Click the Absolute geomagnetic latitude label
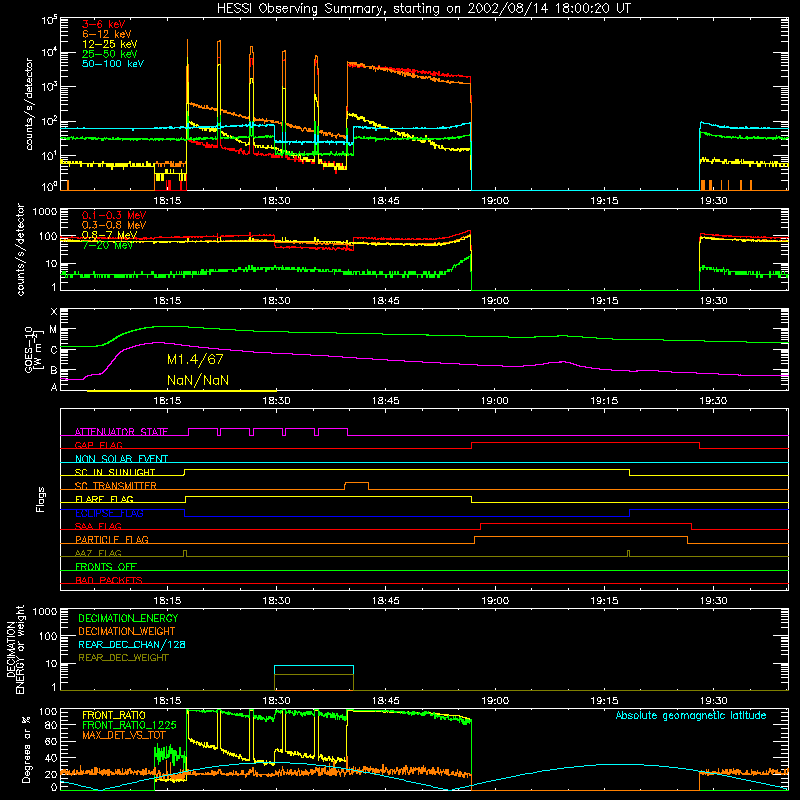The image size is (800, 800). [691, 716]
